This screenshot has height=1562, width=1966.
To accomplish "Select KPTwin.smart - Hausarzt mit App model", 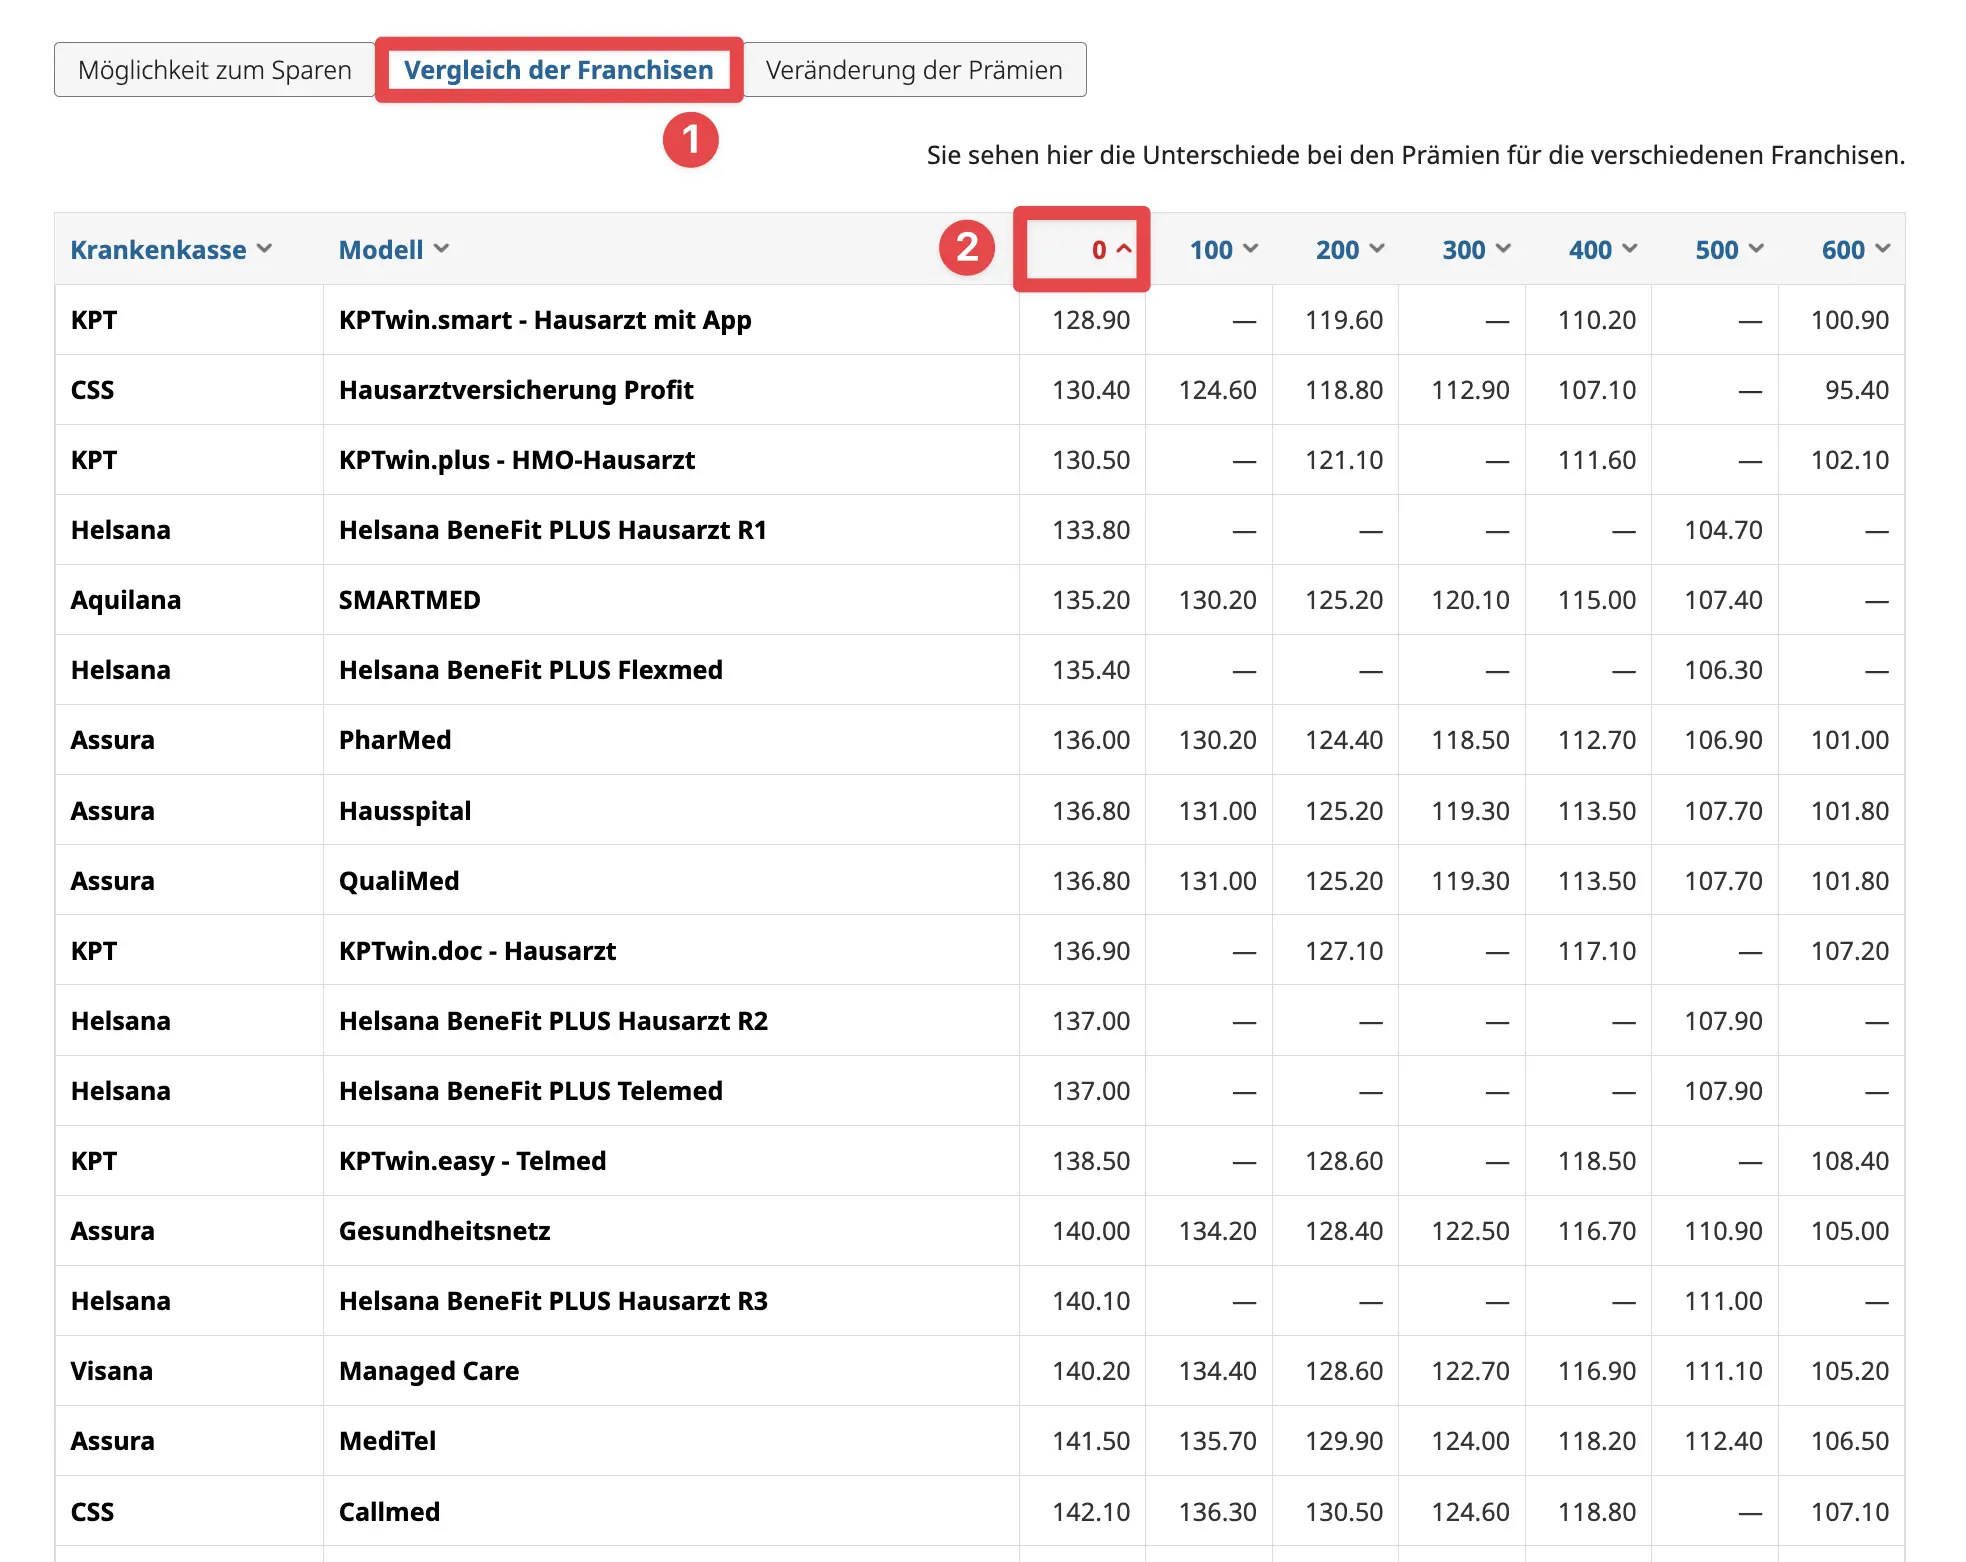I will coord(545,320).
